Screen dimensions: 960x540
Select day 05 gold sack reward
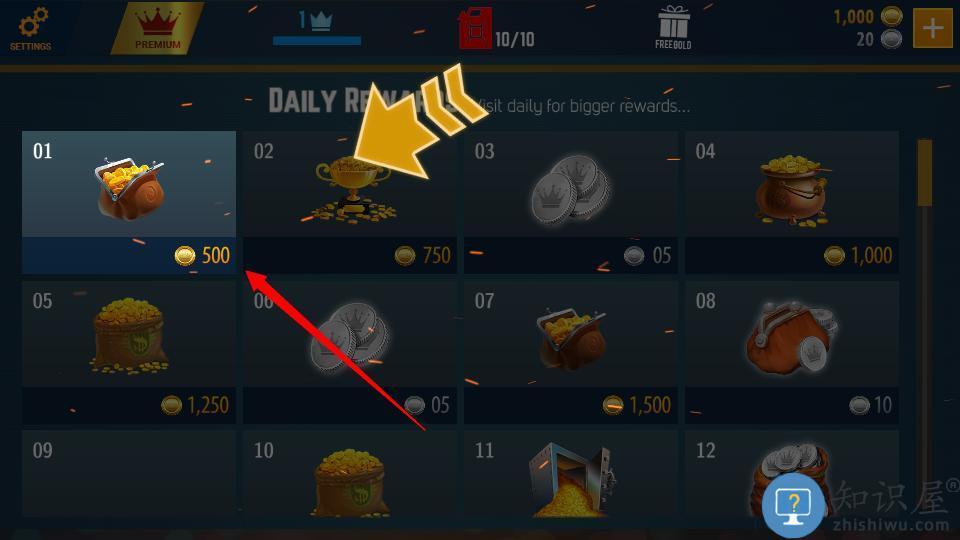coord(129,352)
